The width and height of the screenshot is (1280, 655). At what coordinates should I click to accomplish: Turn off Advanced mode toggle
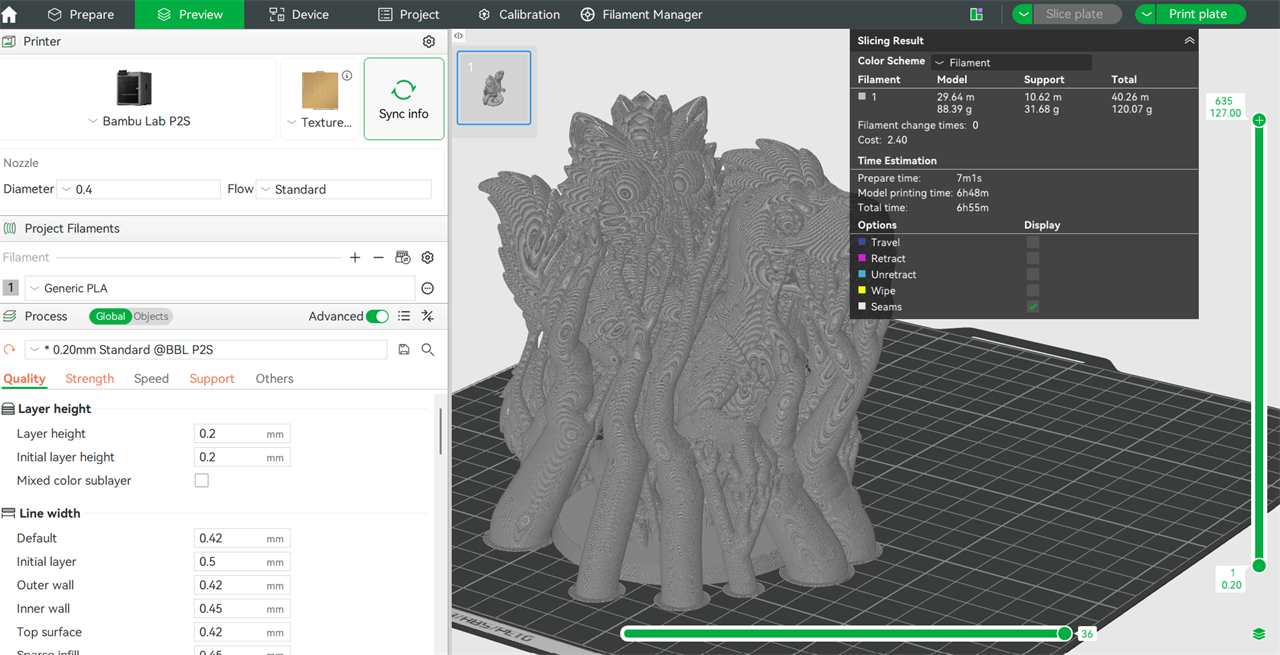pos(377,316)
